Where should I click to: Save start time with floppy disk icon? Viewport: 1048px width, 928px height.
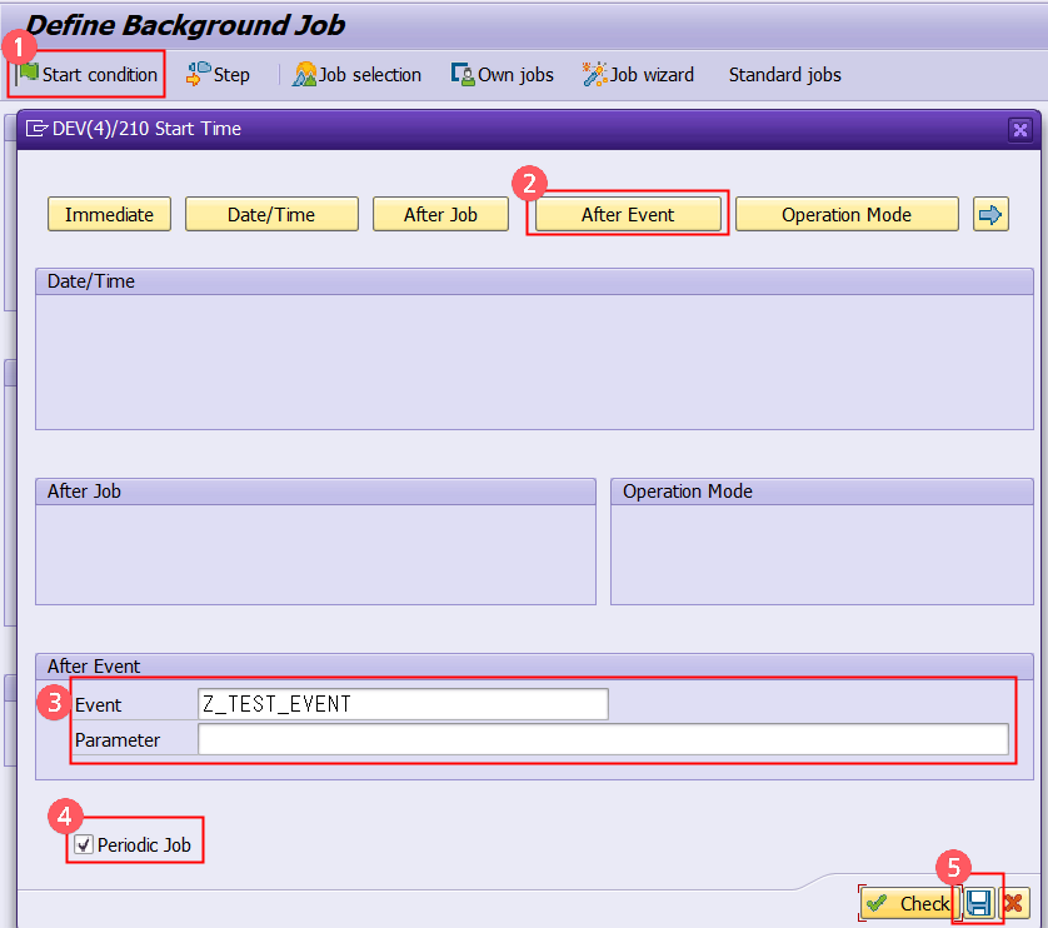tap(979, 903)
